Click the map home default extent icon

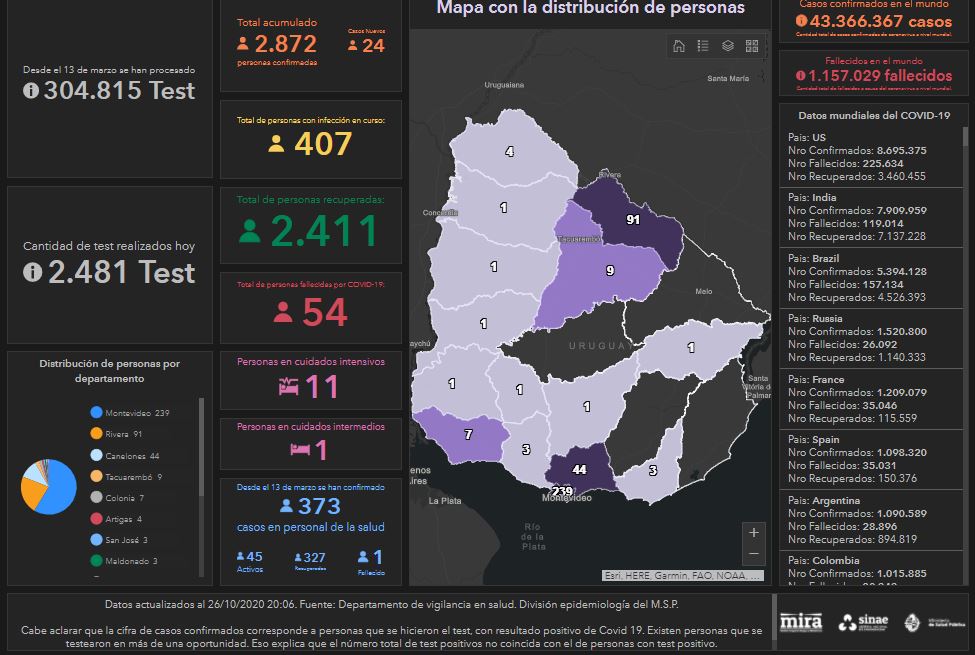(679, 46)
